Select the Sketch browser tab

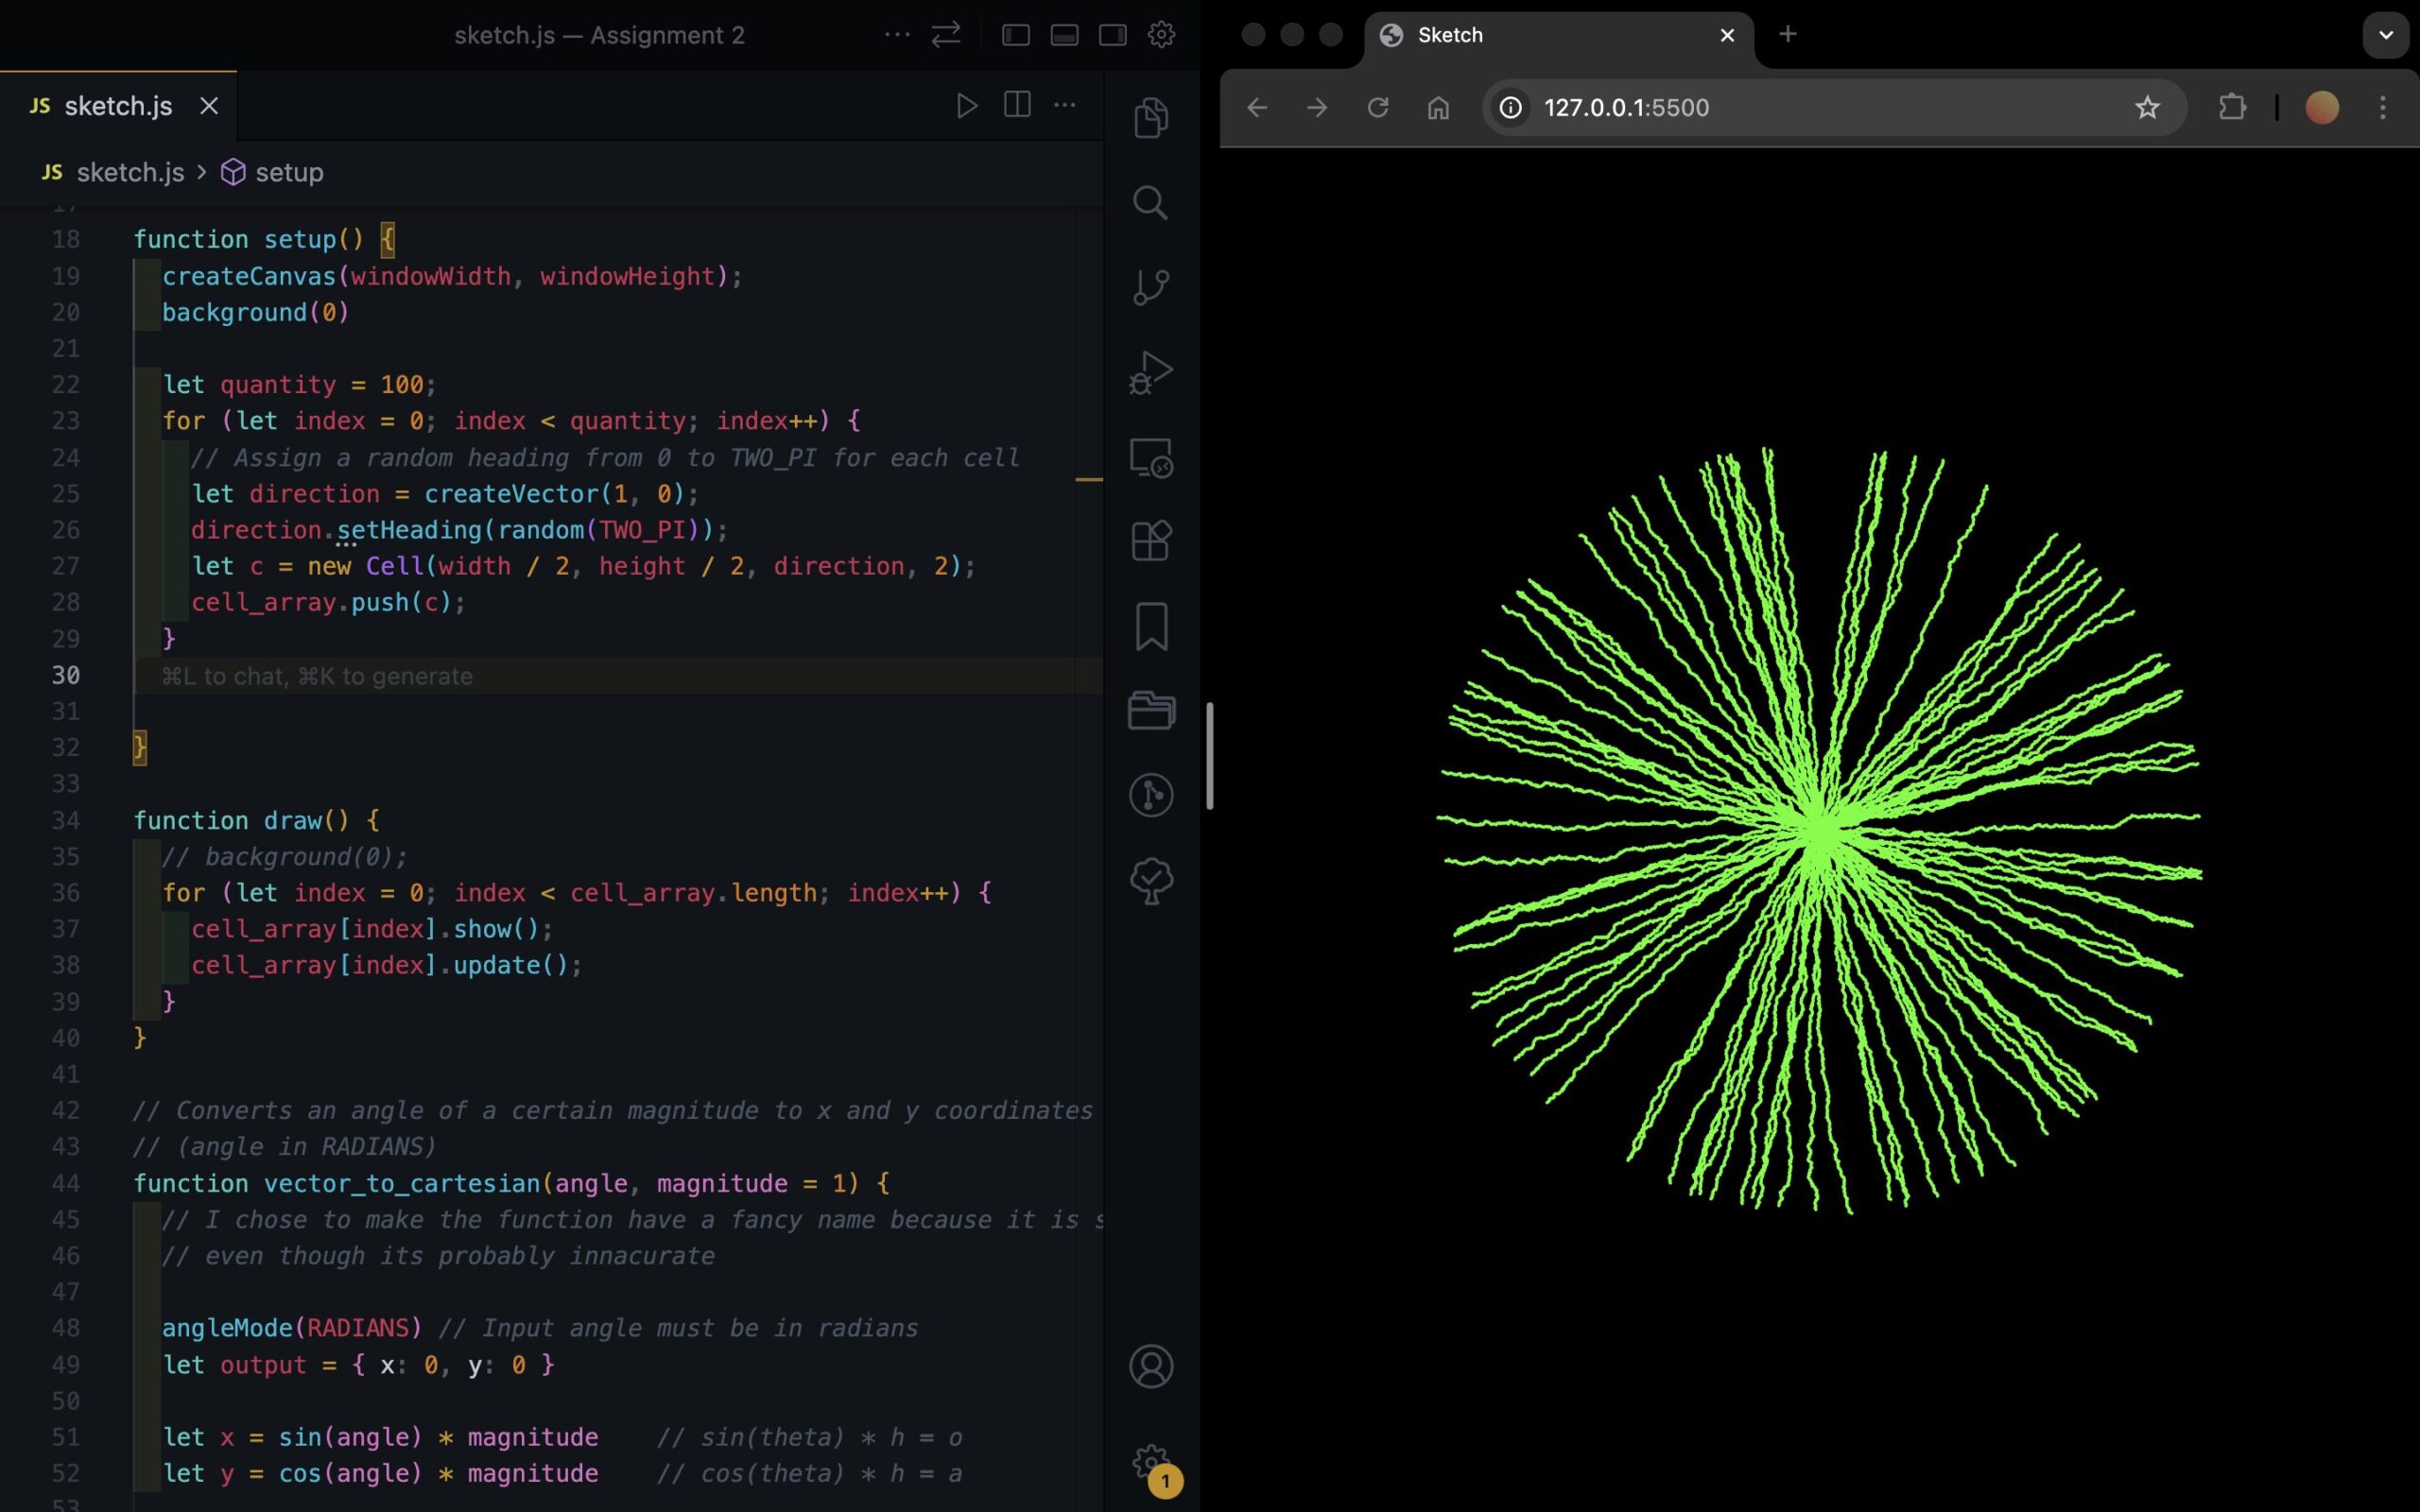tap(1450, 35)
